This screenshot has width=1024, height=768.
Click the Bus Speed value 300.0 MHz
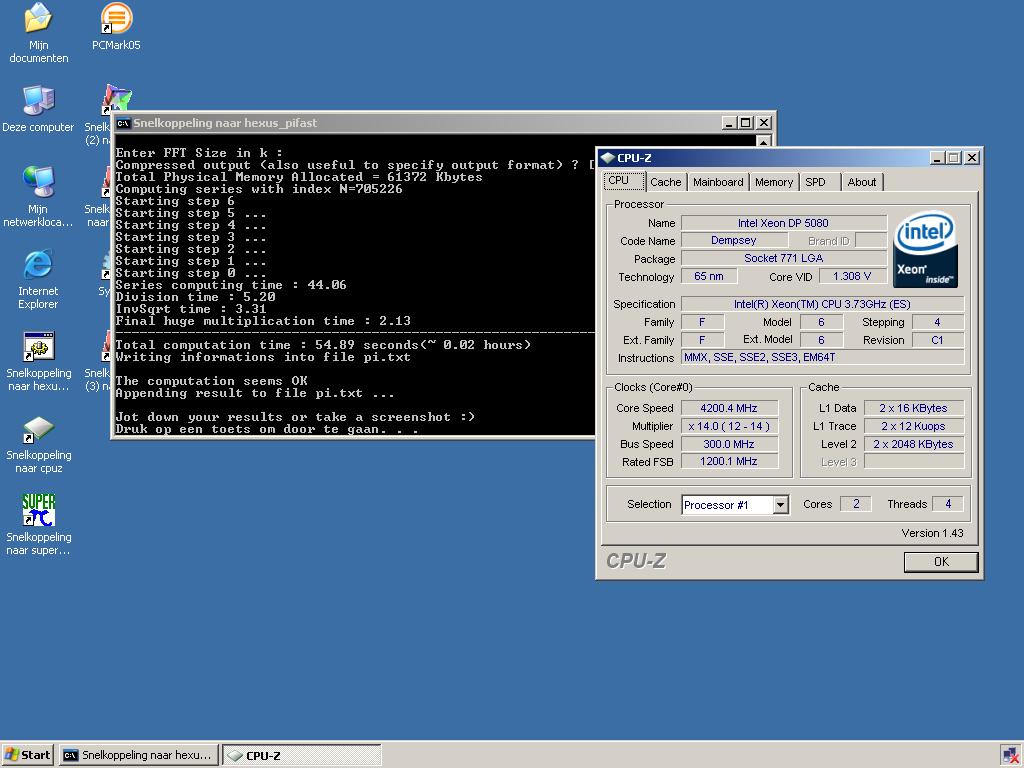coord(729,444)
